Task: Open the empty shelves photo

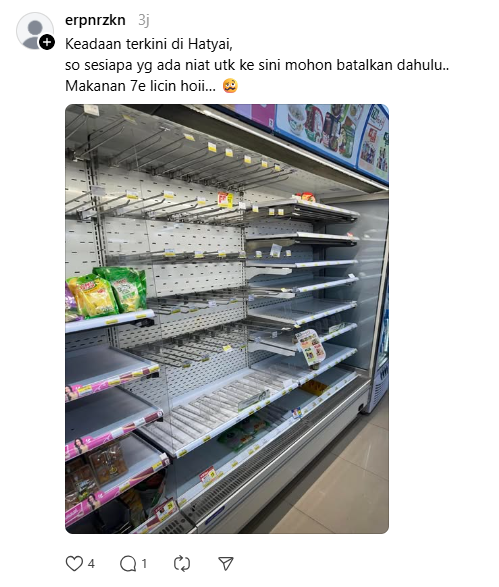Action: tap(227, 319)
